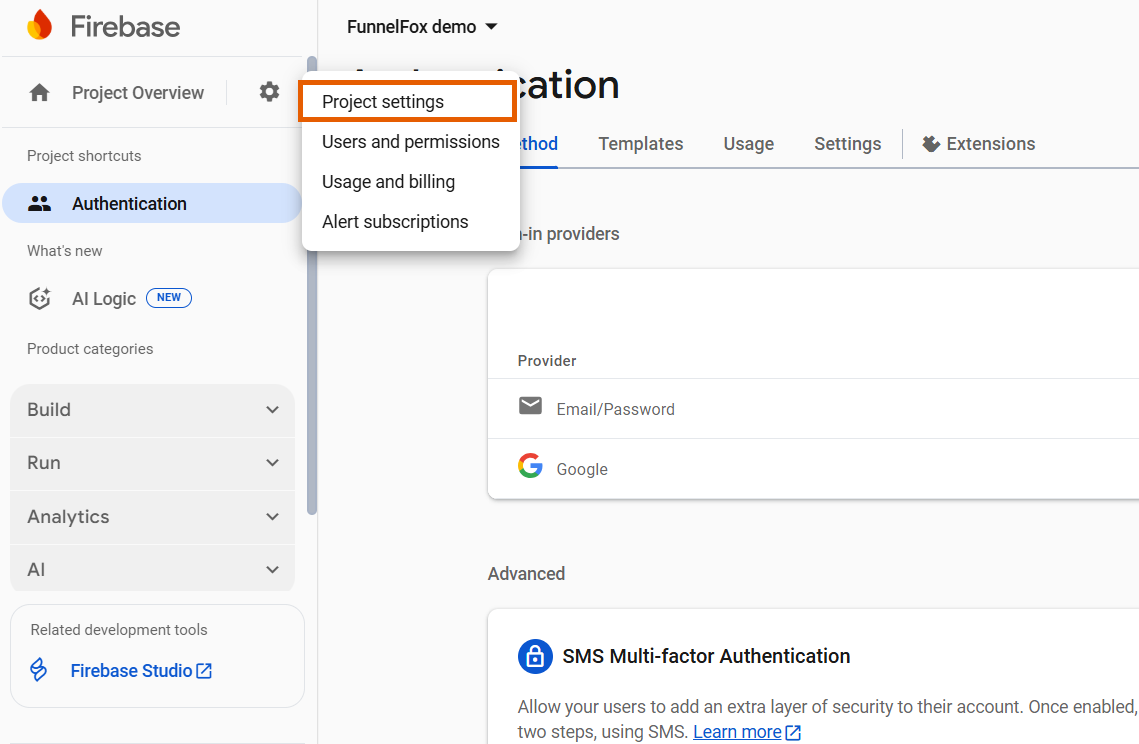Click the Advanced section label

pyautogui.click(x=526, y=574)
